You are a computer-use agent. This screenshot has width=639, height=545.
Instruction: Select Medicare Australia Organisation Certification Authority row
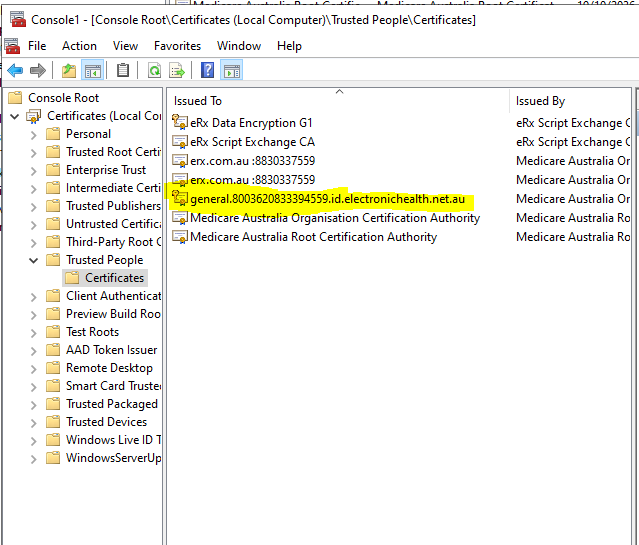[x=335, y=218]
